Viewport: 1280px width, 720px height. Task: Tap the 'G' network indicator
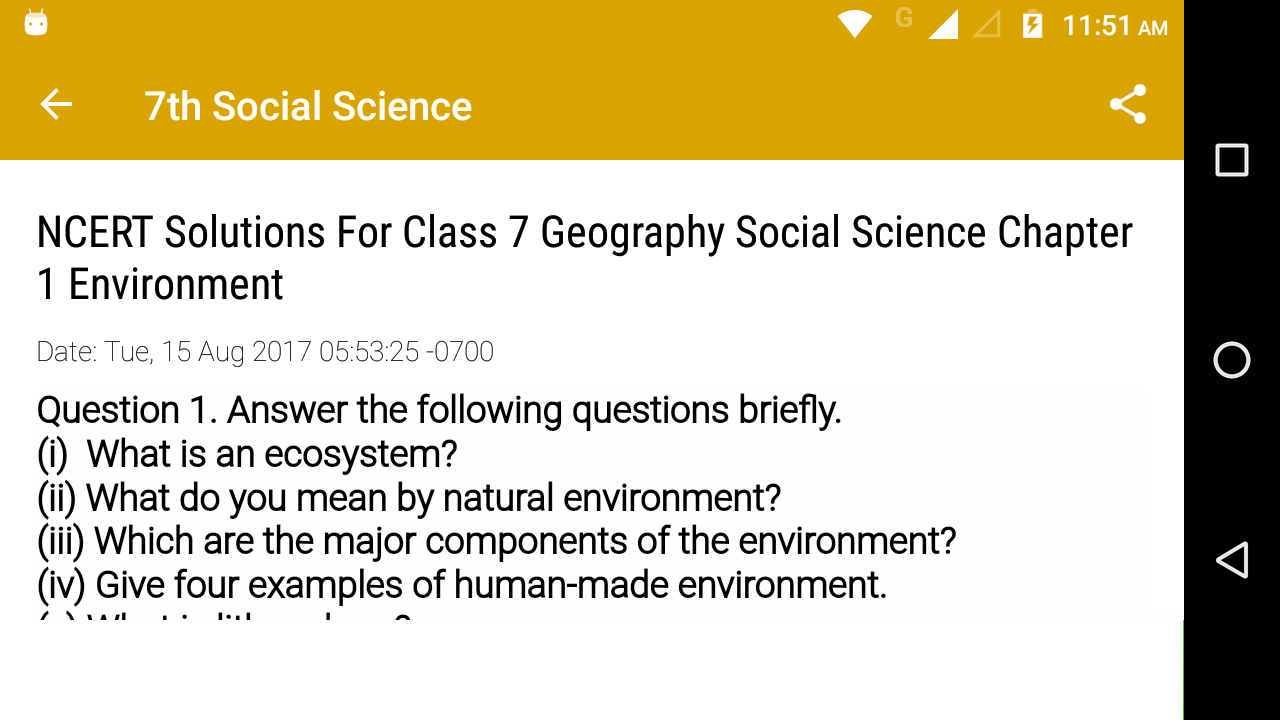(904, 18)
